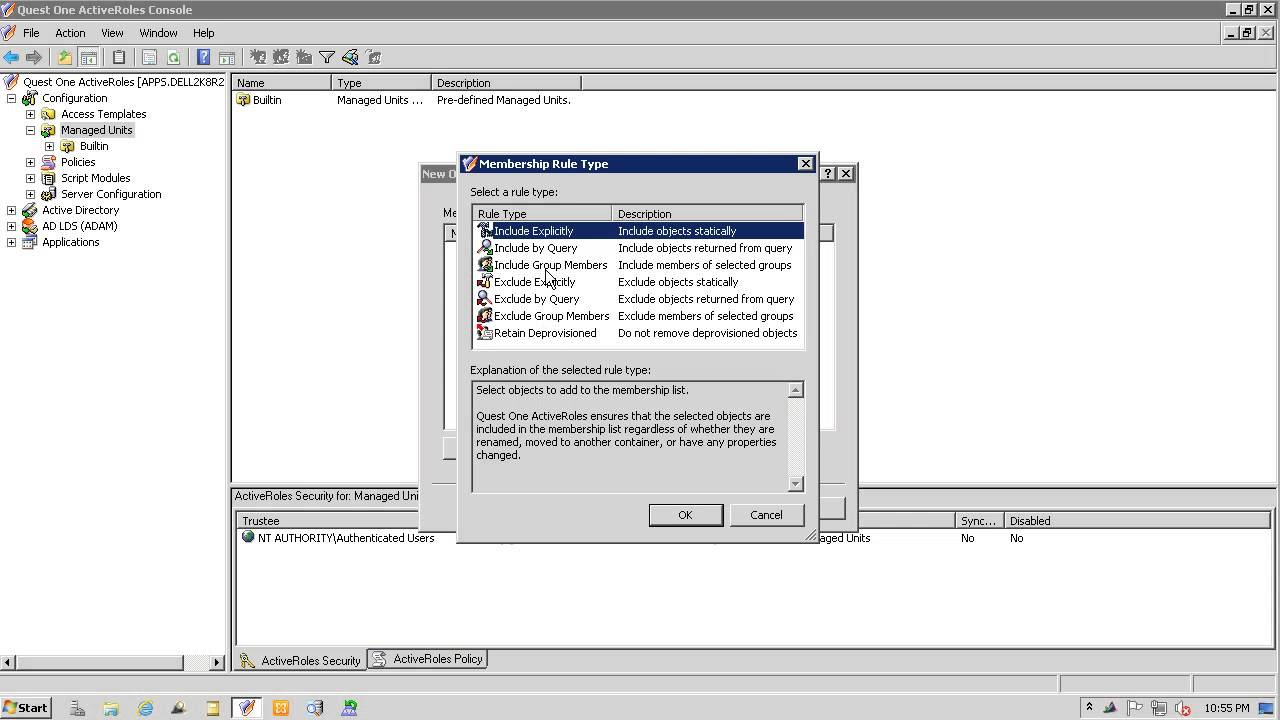Open the View menu
This screenshot has height=720, width=1280.
pos(112,33)
